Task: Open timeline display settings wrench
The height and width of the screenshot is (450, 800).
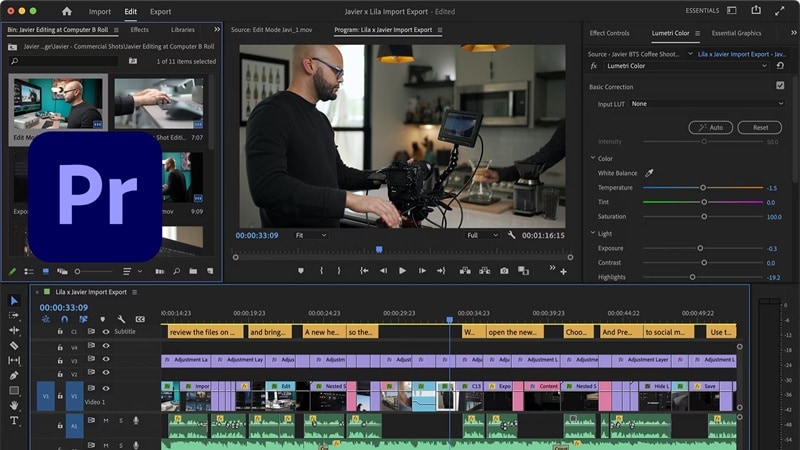Action: coord(121,320)
